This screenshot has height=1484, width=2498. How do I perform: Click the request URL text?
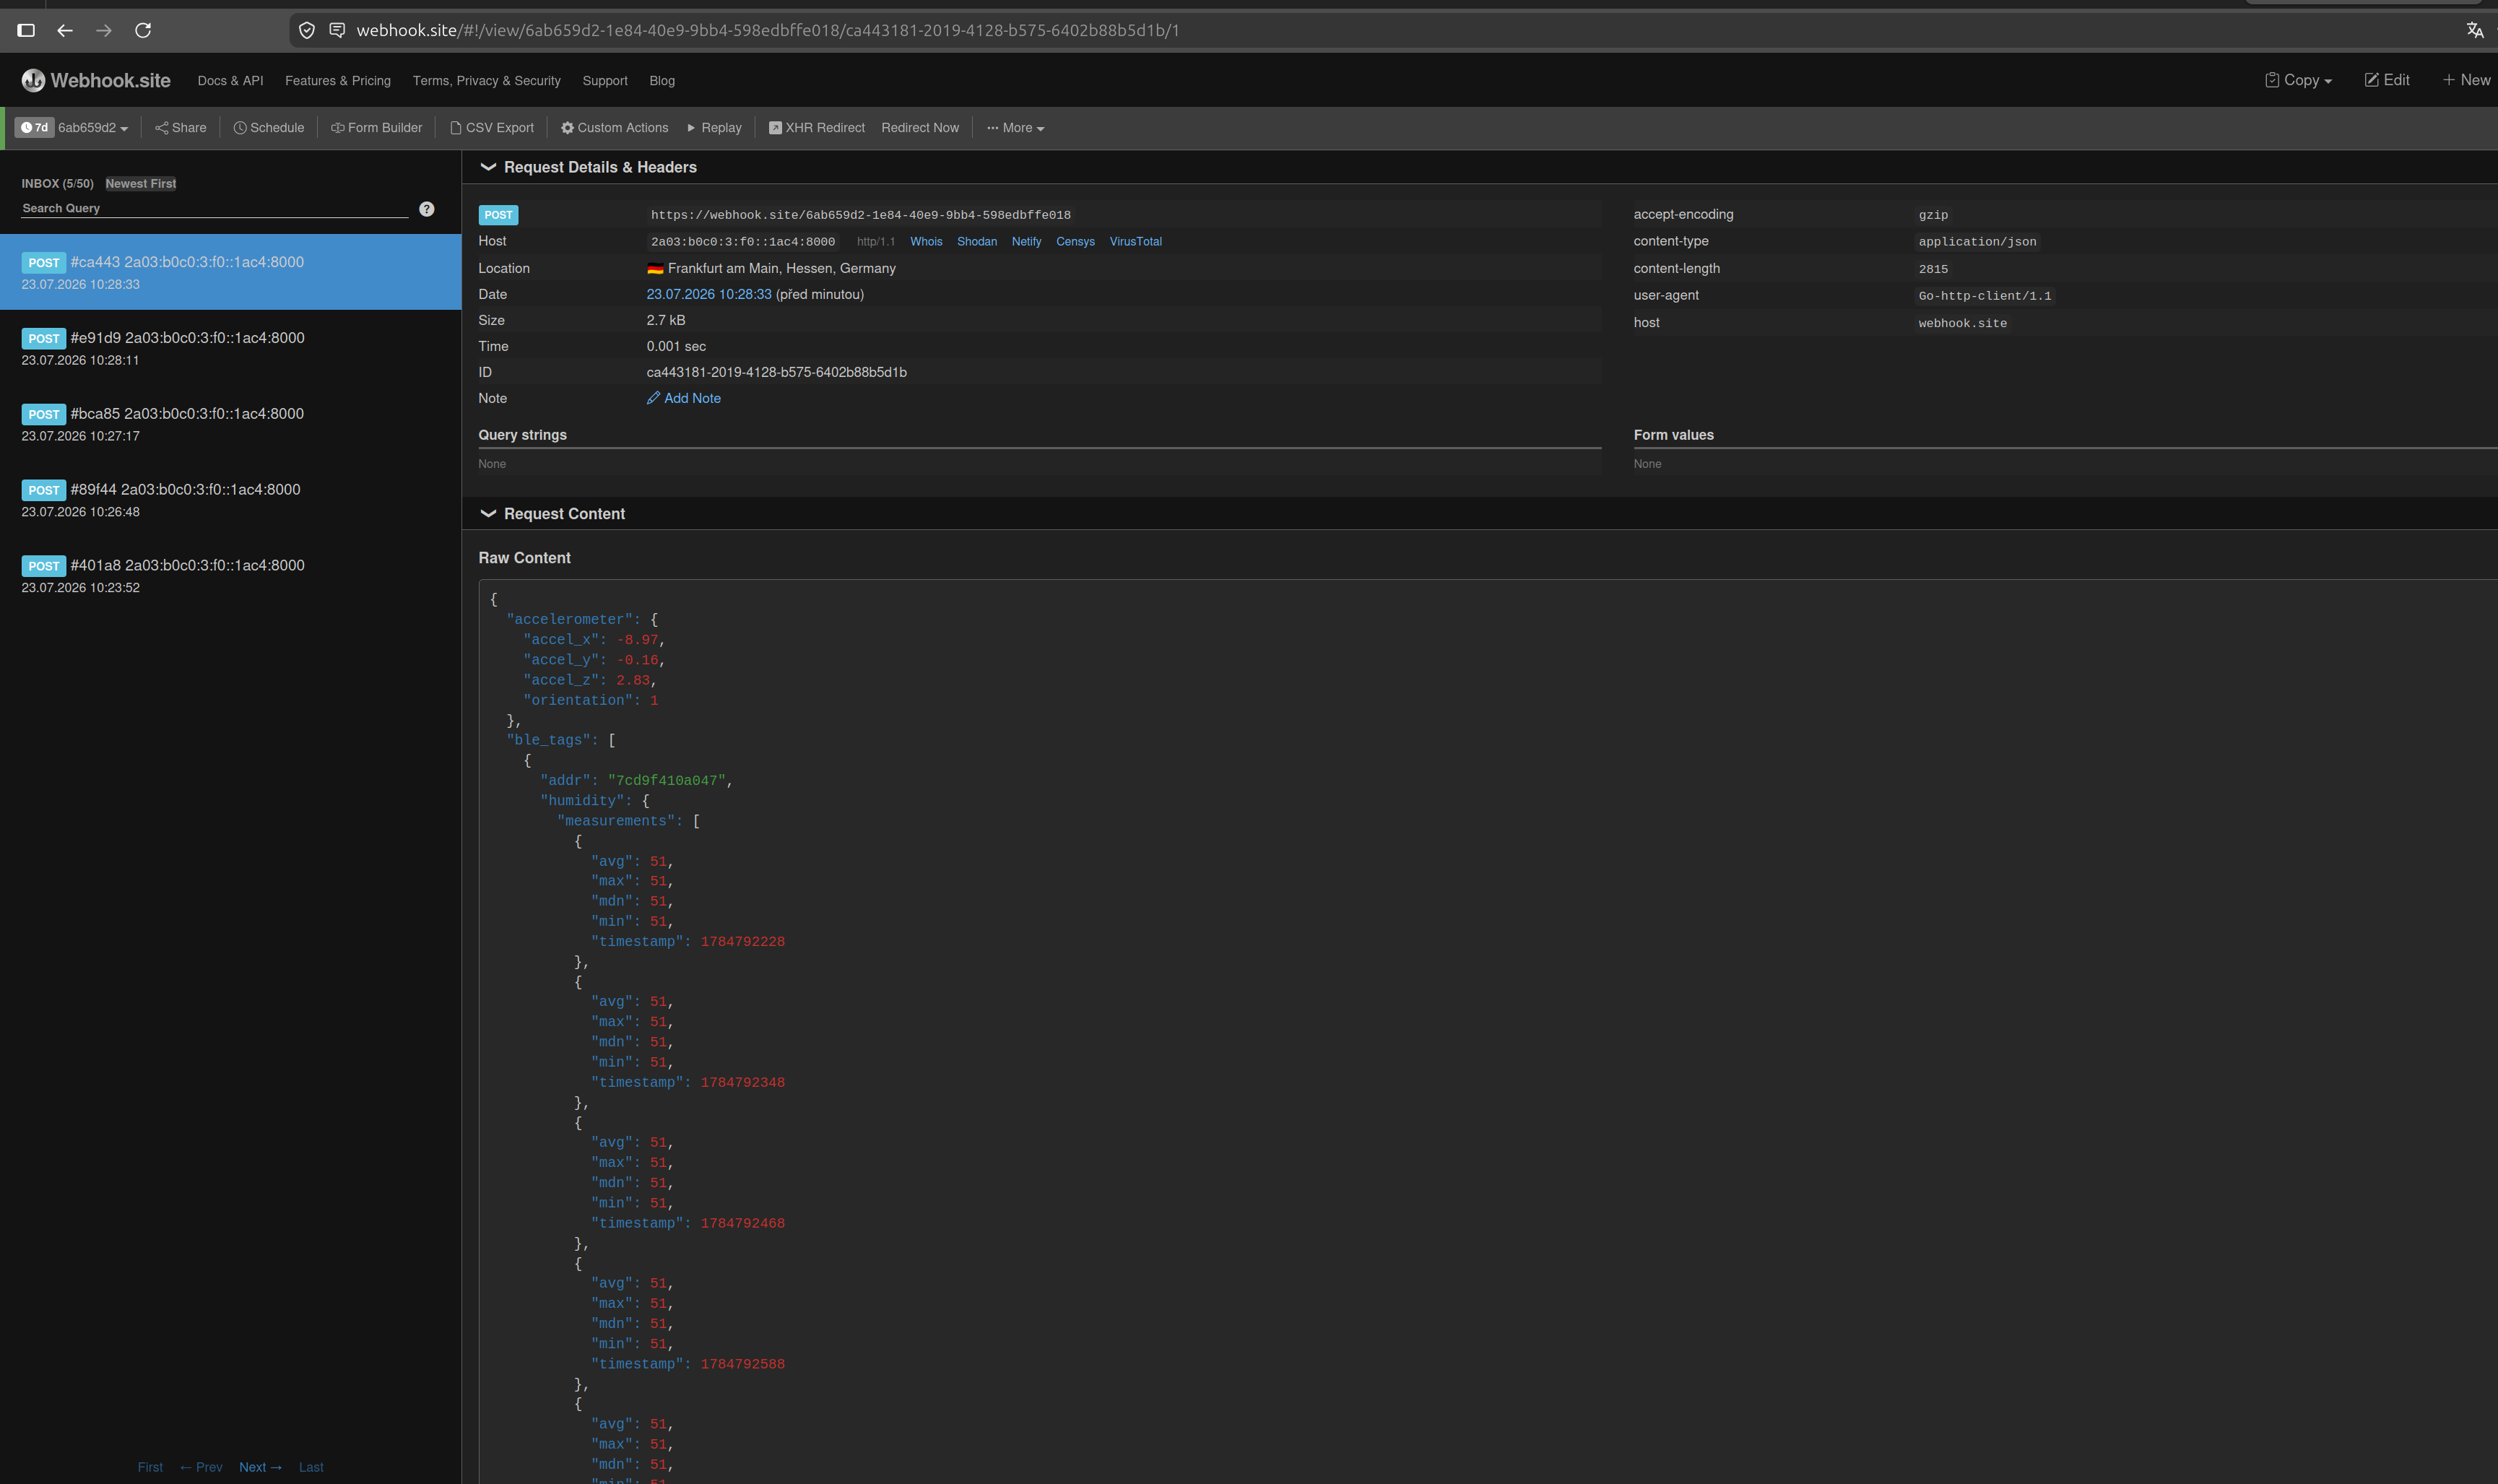coord(861,215)
